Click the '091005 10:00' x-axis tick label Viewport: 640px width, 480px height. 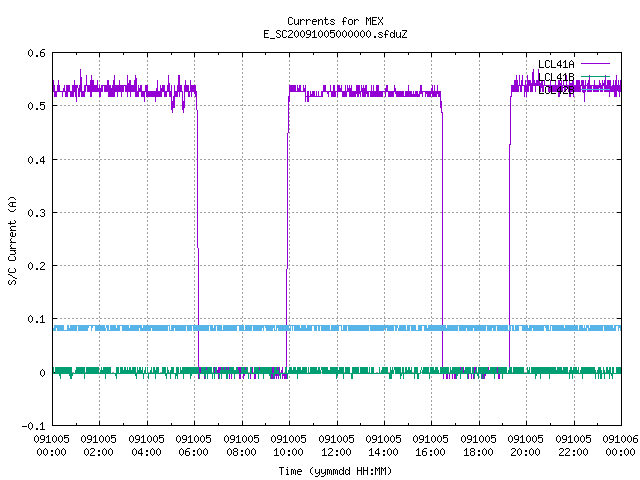288,445
